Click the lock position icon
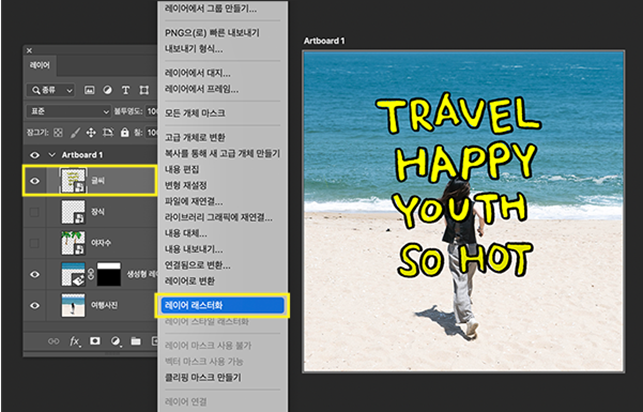The width and height of the screenshot is (643, 412). click(x=92, y=132)
